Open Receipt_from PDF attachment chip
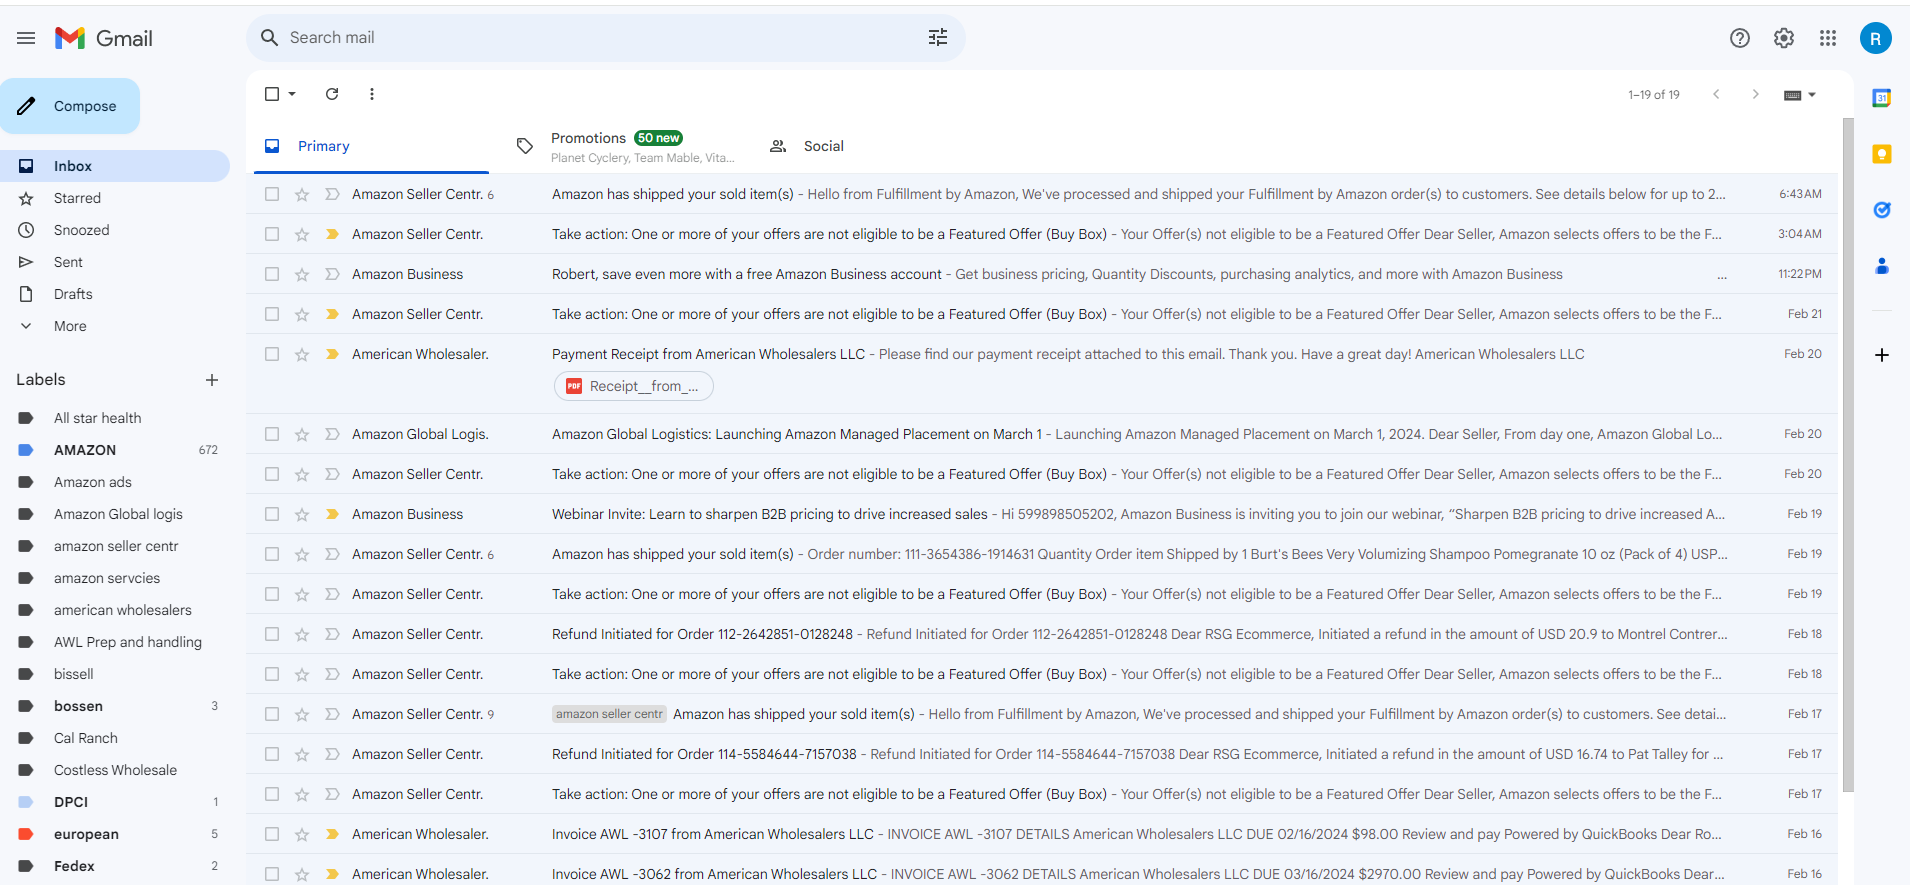1910x885 pixels. (x=633, y=386)
